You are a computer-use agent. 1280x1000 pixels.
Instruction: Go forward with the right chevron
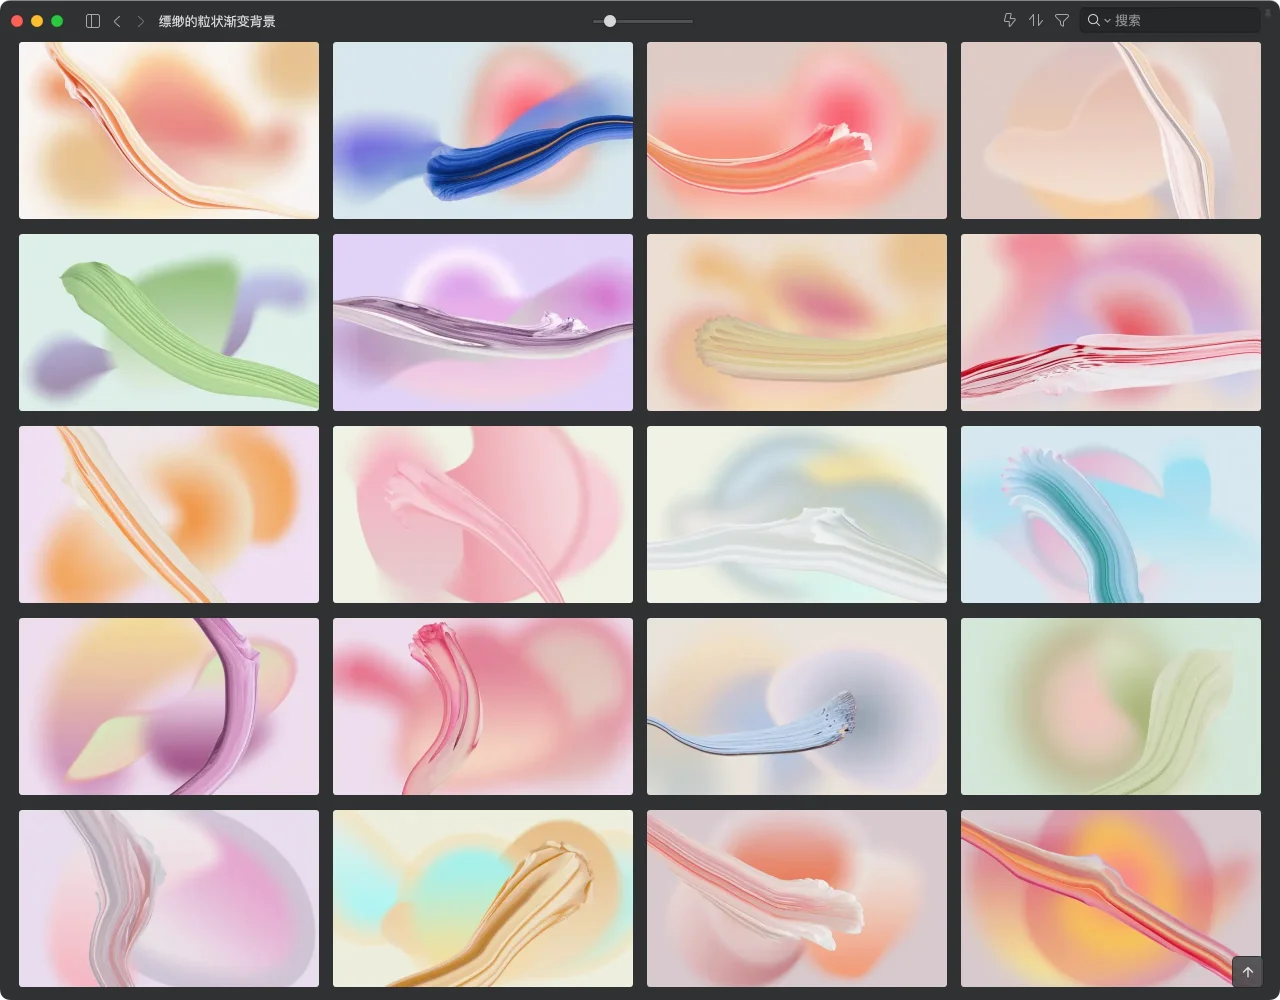coord(140,21)
